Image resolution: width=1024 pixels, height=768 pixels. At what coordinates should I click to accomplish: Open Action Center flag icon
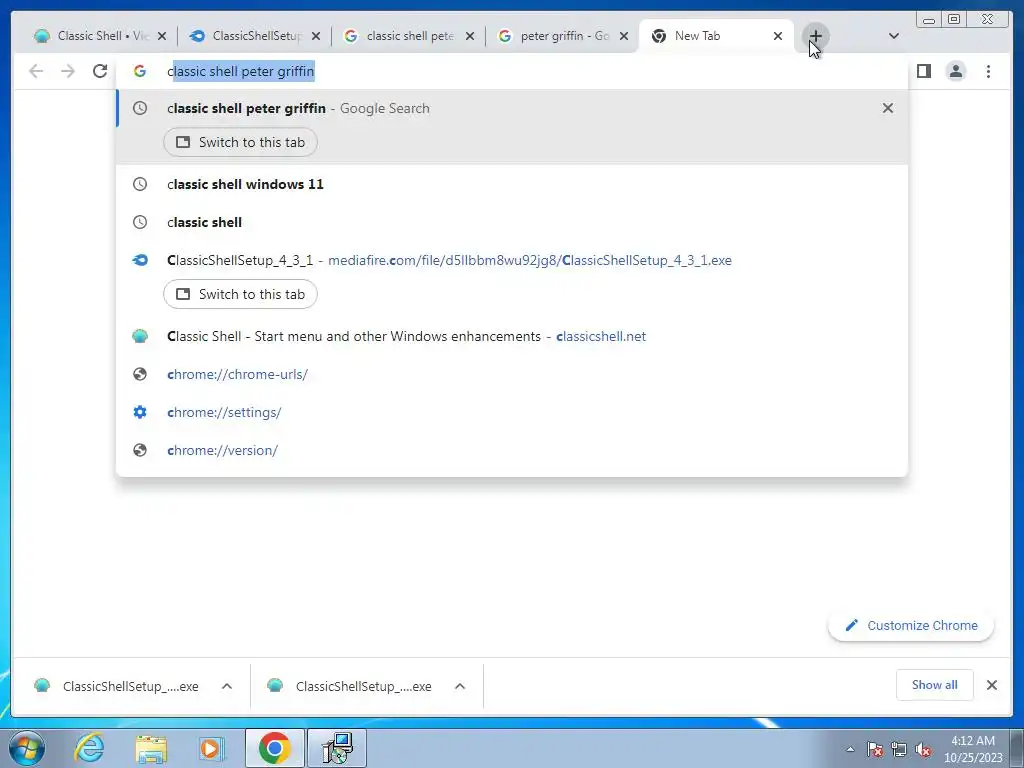874,749
